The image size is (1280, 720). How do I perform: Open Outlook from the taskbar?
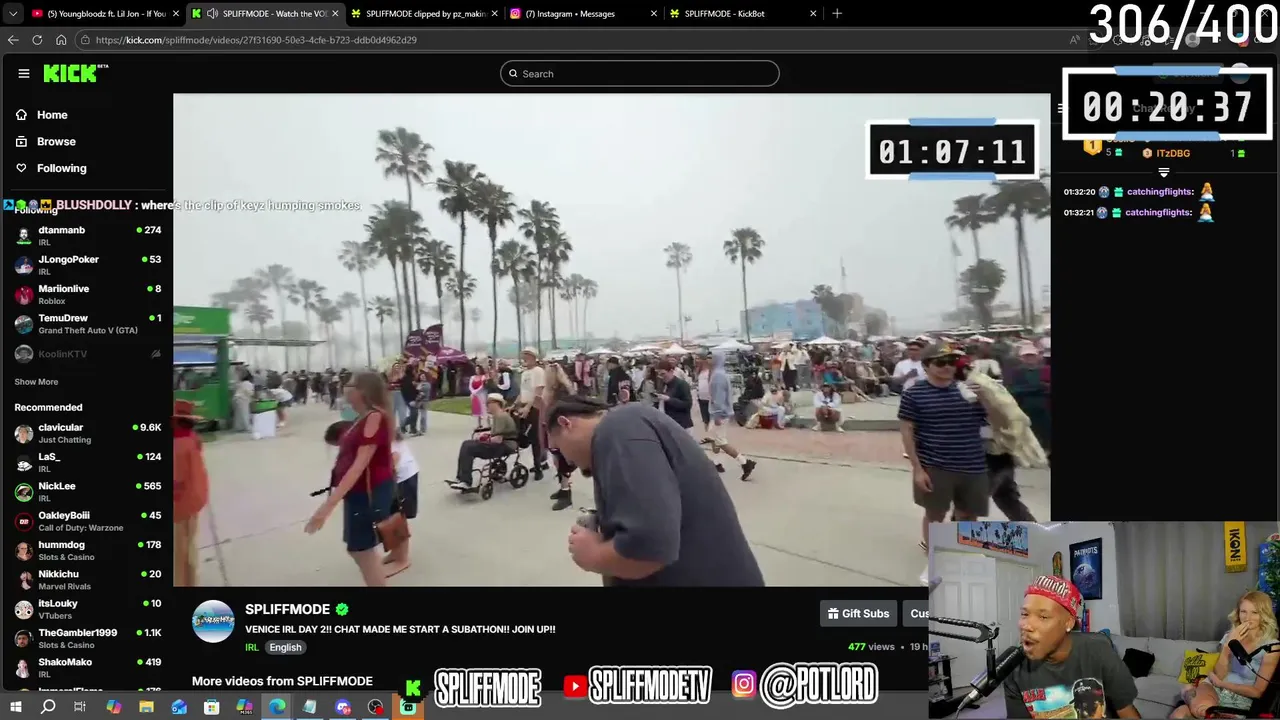[179, 707]
